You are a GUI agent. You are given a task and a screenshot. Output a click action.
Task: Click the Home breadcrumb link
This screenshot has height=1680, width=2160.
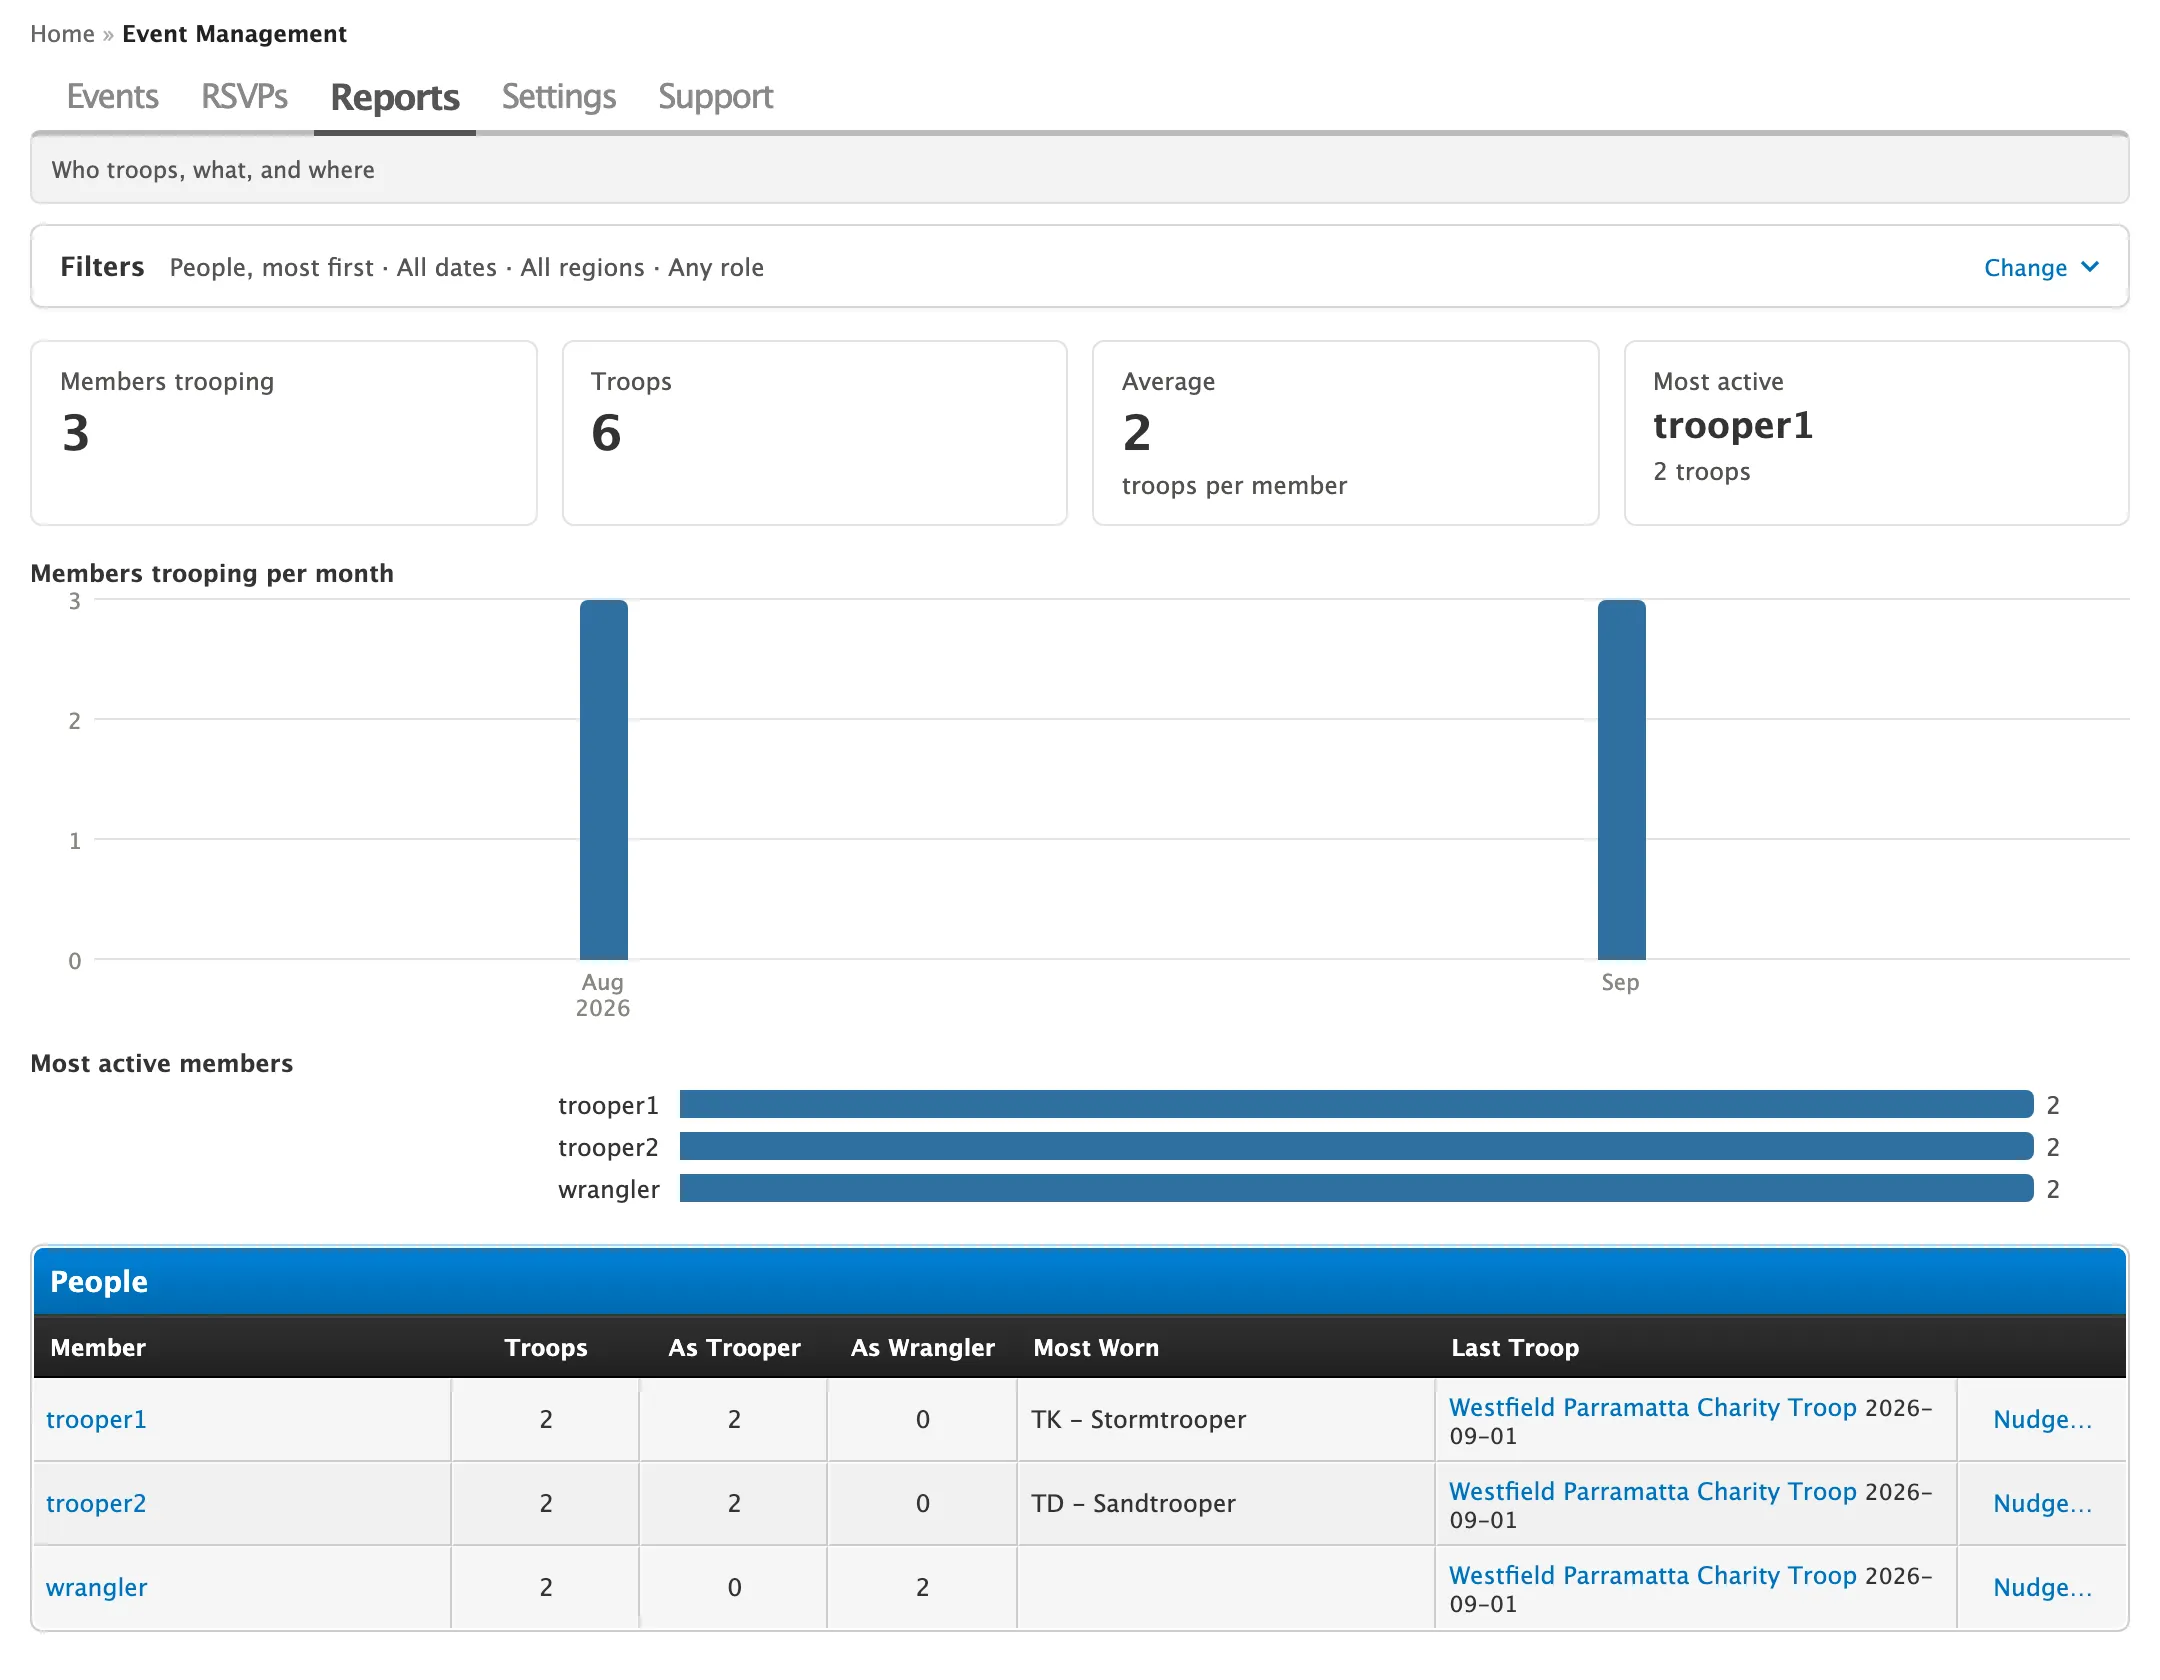click(62, 34)
